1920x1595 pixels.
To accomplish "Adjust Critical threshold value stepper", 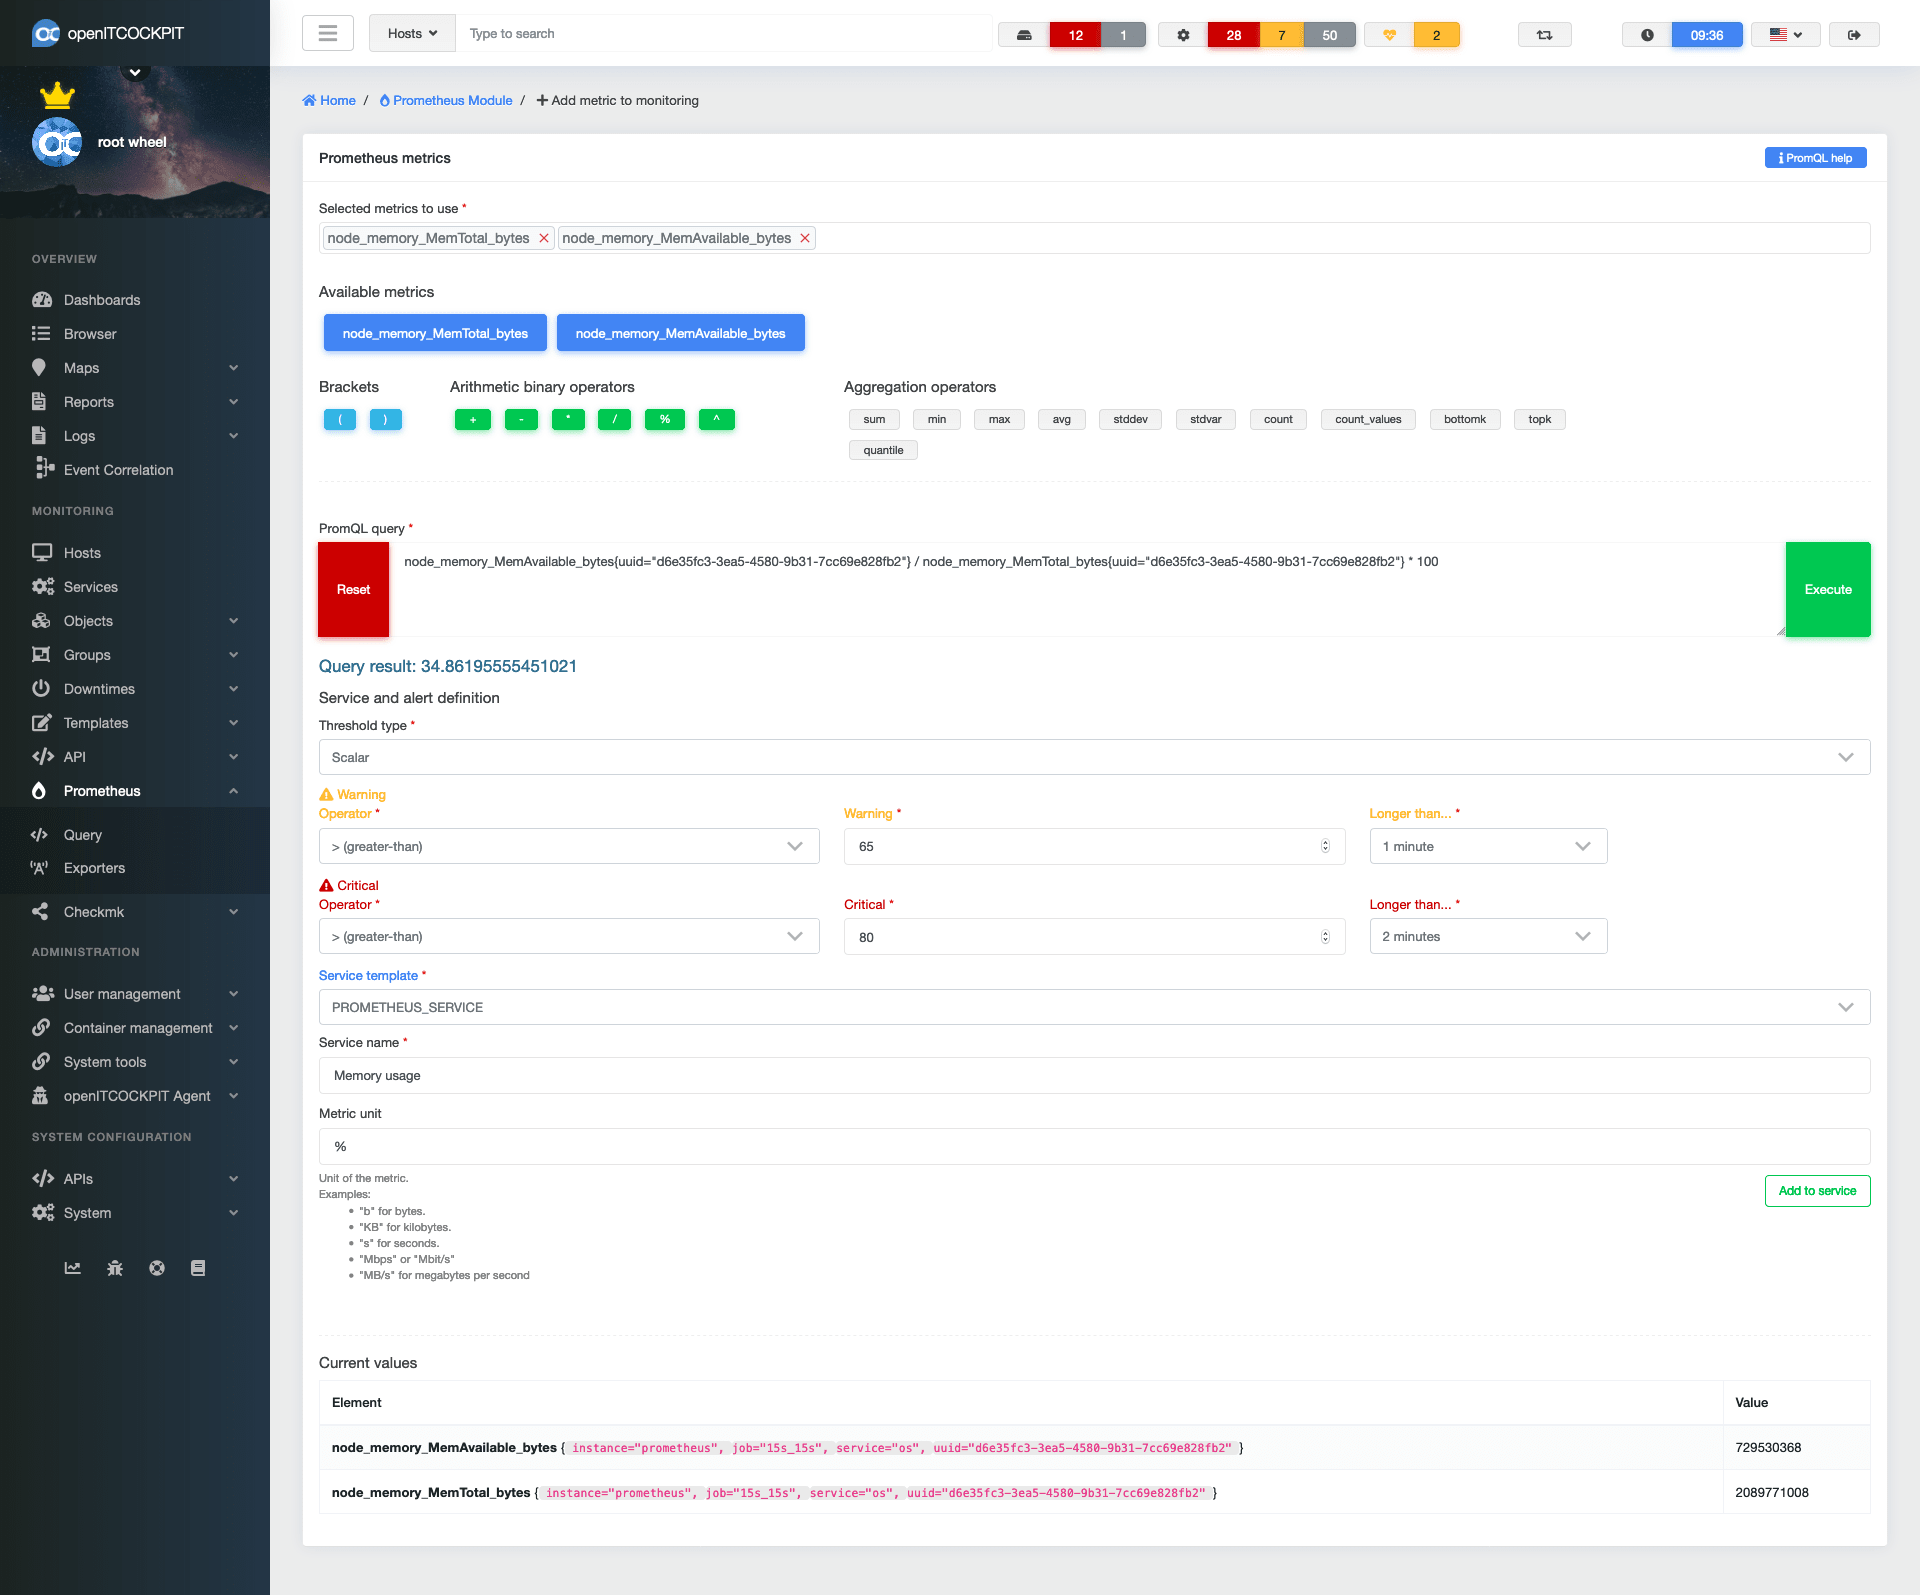I will [x=1325, y=937].
